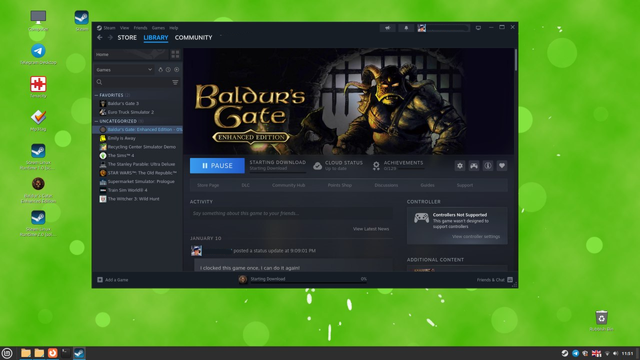Click the download progress bar at bottom
This screenshot has width=640, height=360.
click(x=308, y=280)
